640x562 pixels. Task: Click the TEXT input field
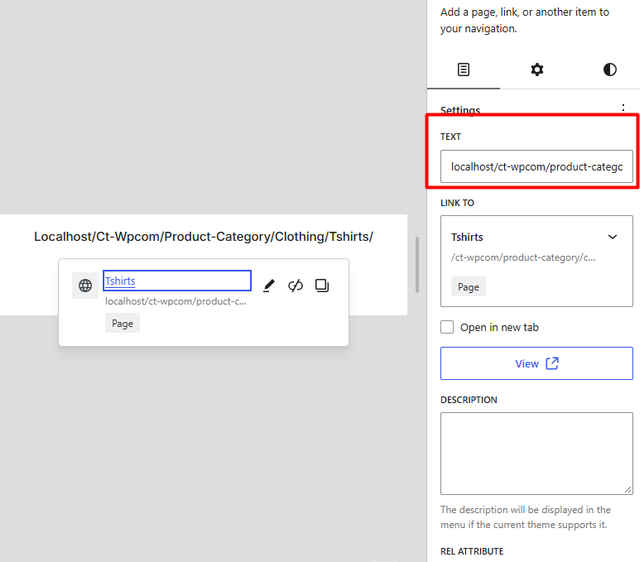tap(536, 167)
